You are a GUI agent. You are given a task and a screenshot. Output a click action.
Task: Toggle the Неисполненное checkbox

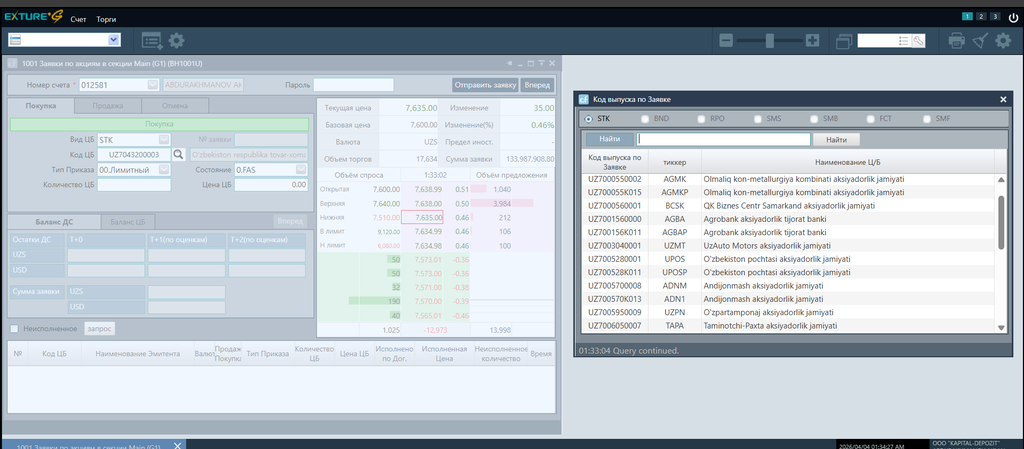point(14,328)
